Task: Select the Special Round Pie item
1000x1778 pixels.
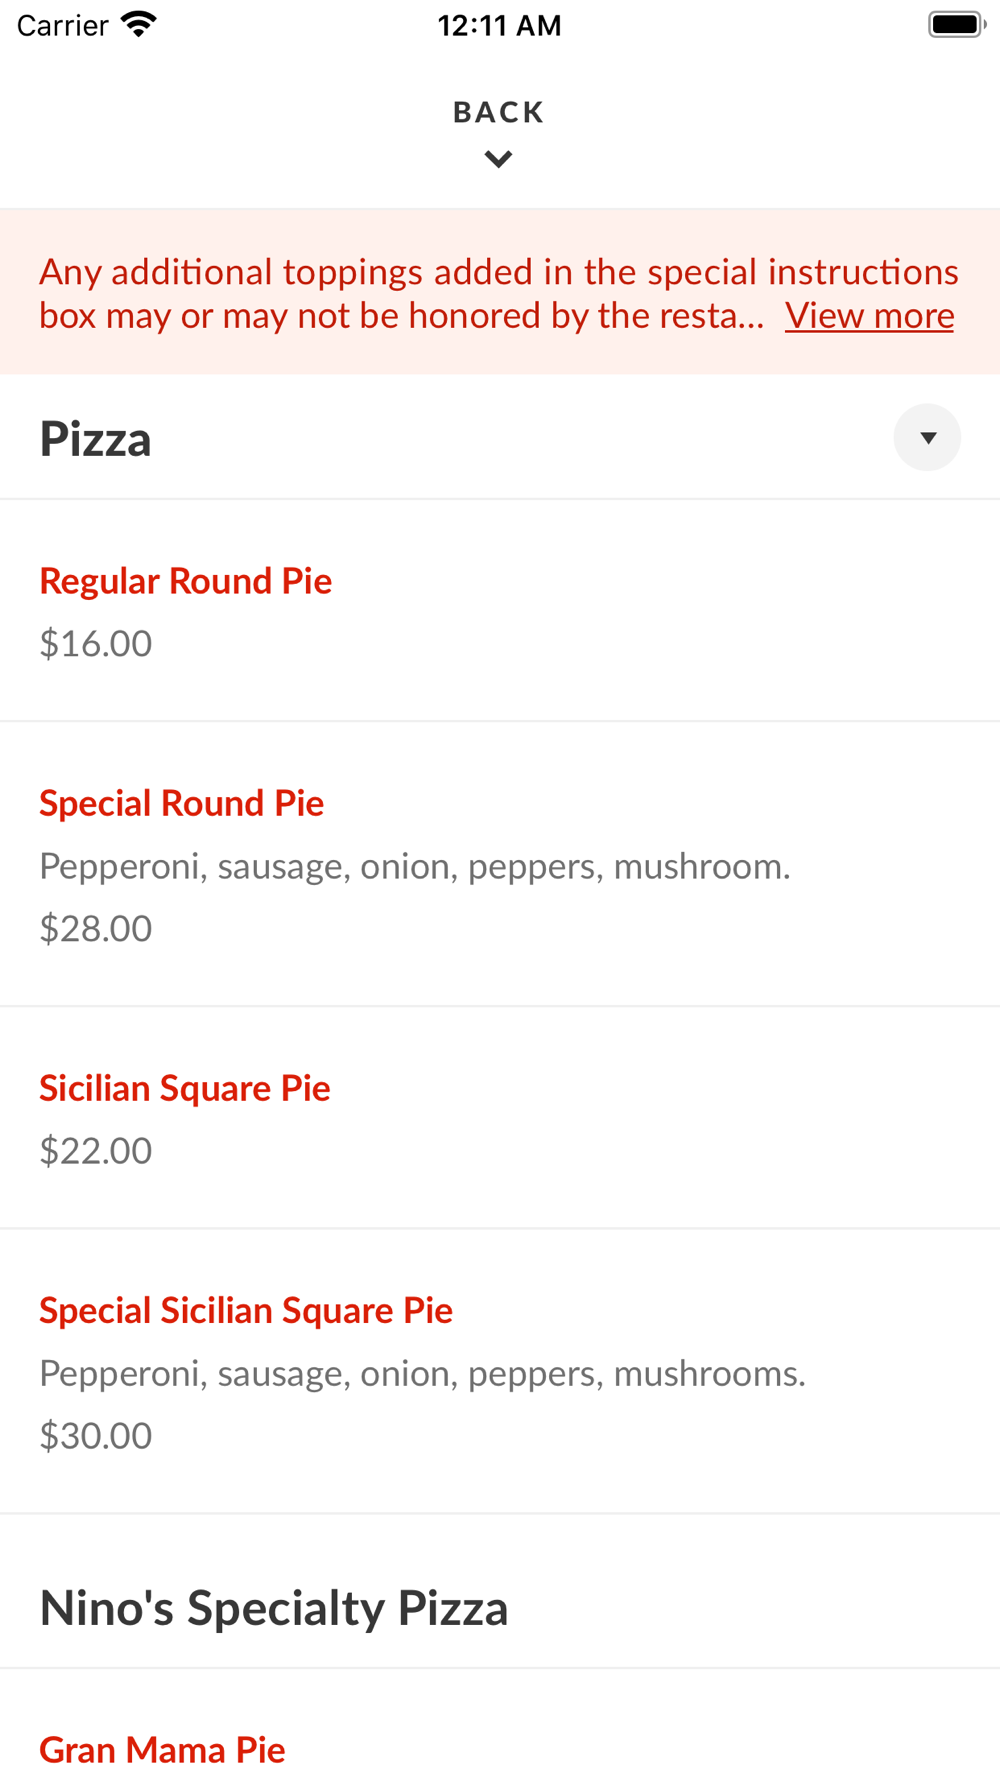Action: [x=181, y=803]
